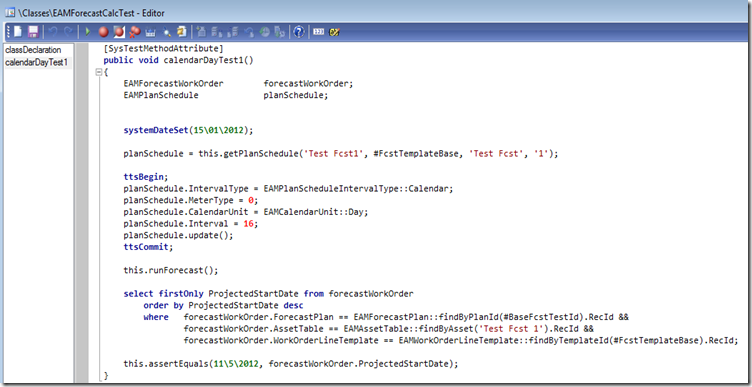Click the magnifier lookup icon
The width and height of the screenshot is (752, 387).
(166, 32)
